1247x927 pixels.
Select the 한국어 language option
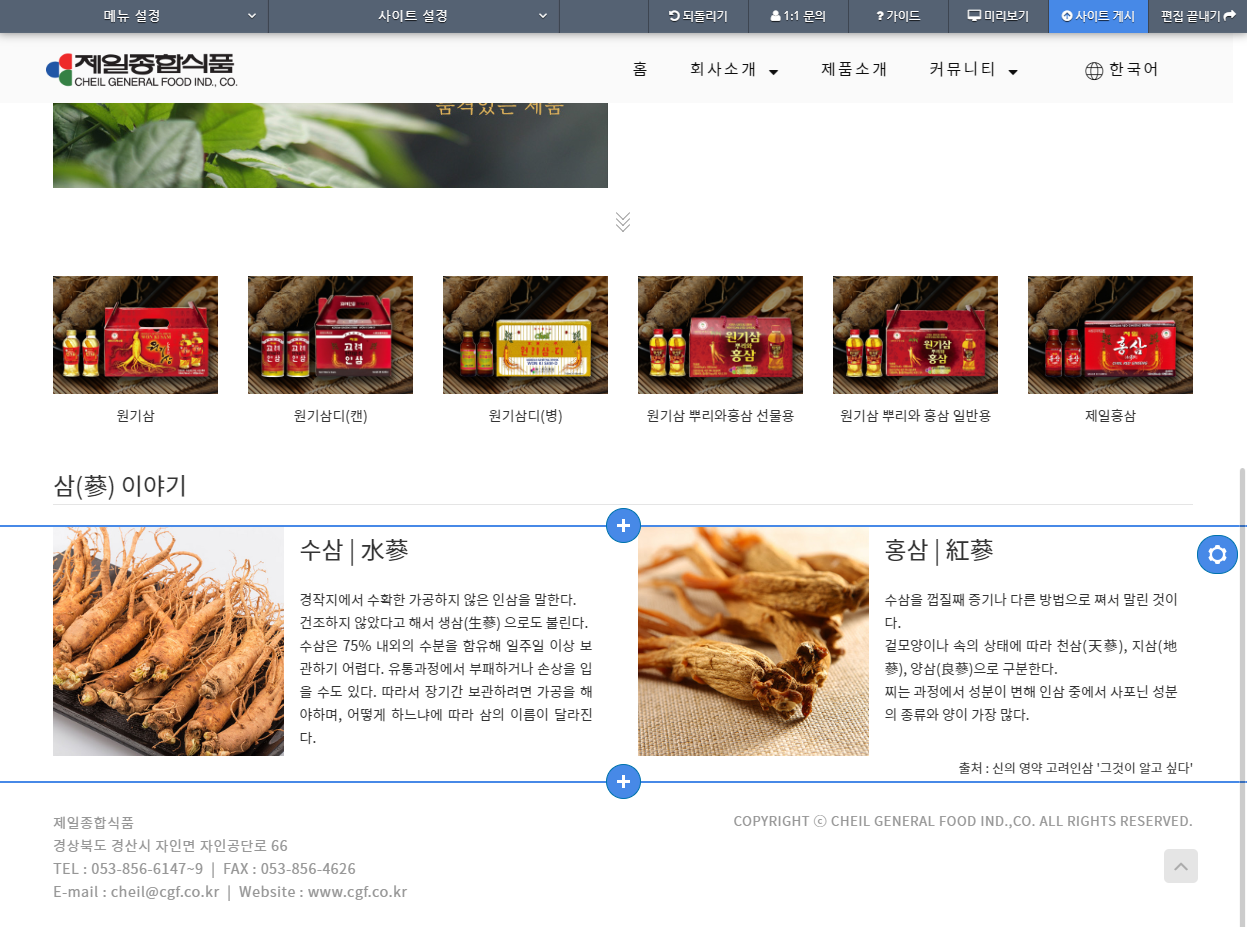point(1134,69)
